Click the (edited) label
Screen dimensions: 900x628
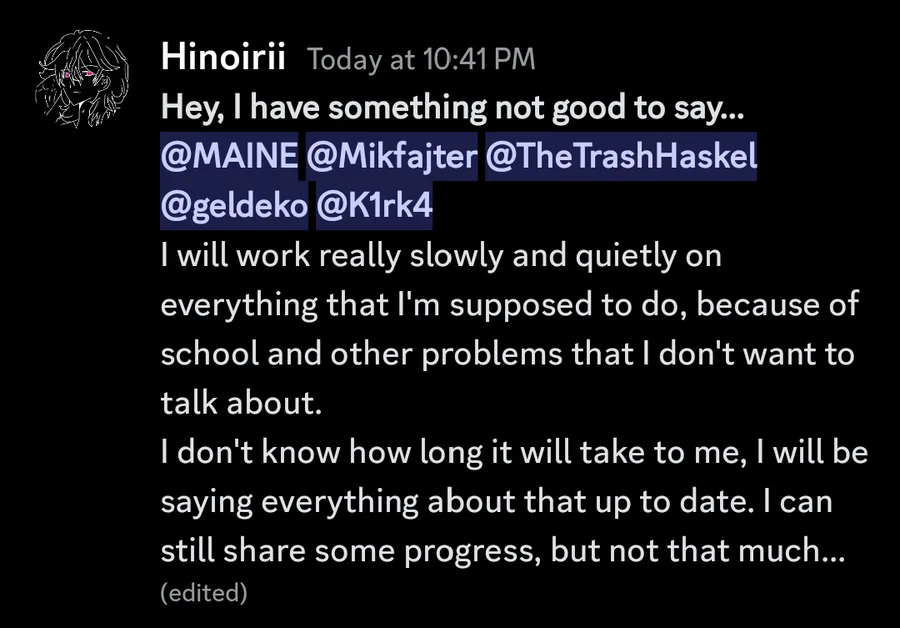203,592
